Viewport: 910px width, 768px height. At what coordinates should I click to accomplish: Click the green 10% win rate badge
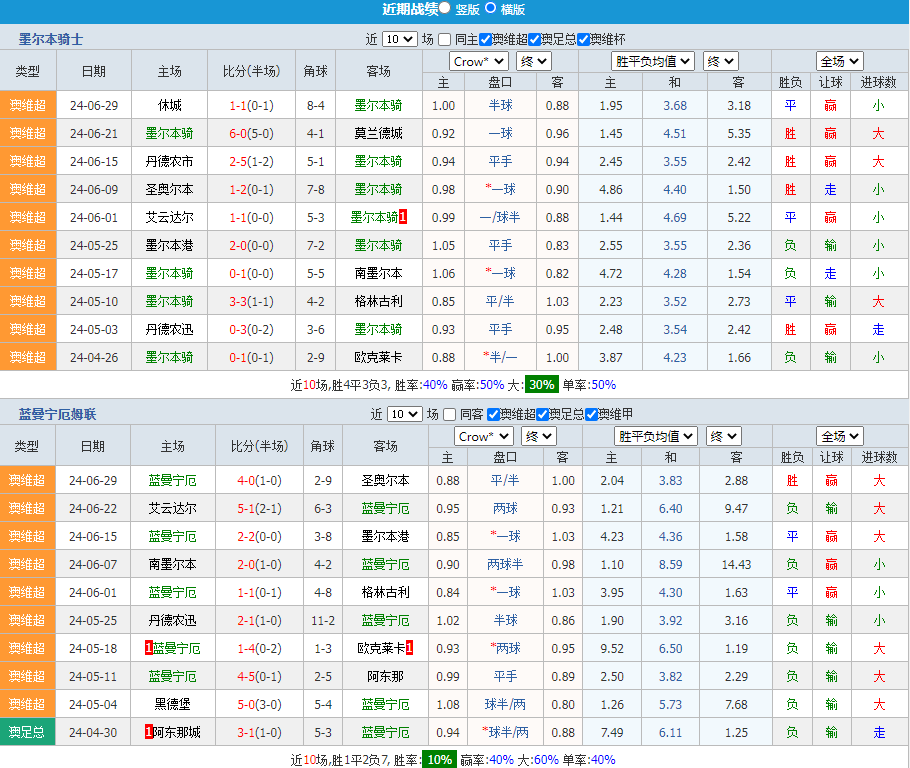(438, 760)
